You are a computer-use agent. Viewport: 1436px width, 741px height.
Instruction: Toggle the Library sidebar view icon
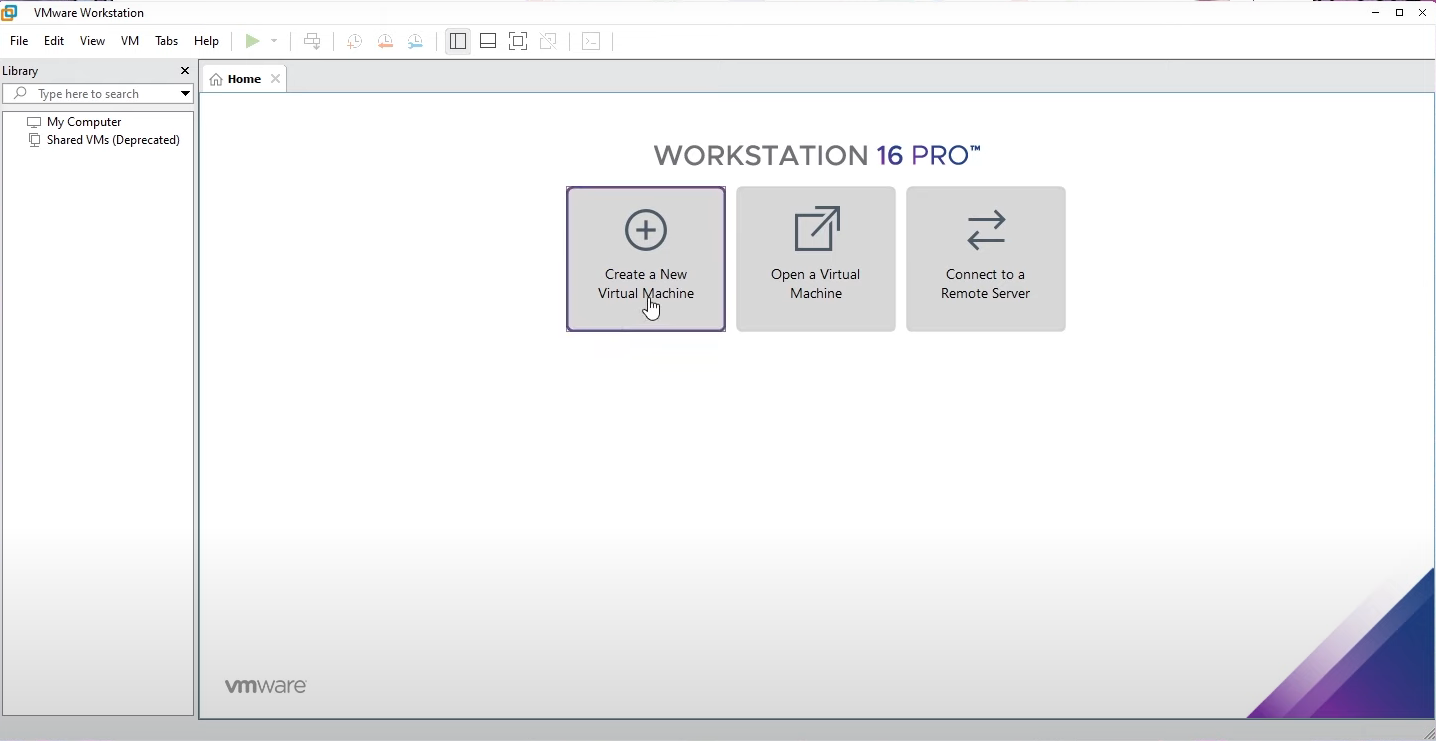point(458,41)
